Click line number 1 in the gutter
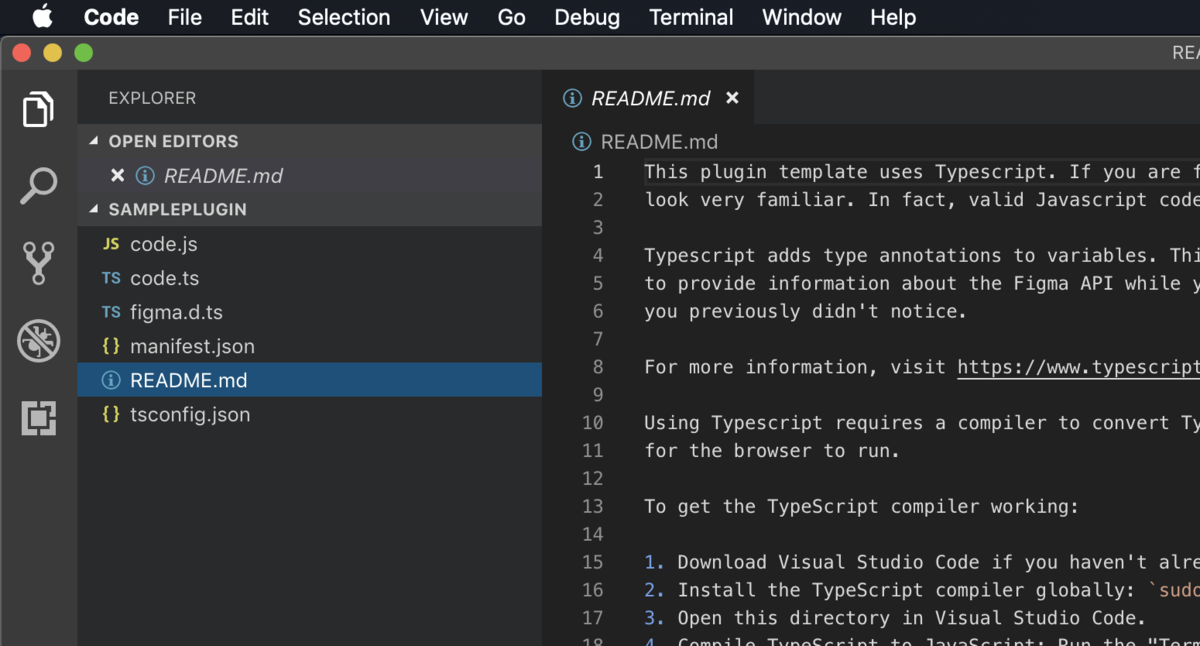The height and width of the screenshot is (646, 1200). pyautogui.click(x=598, y=172)
